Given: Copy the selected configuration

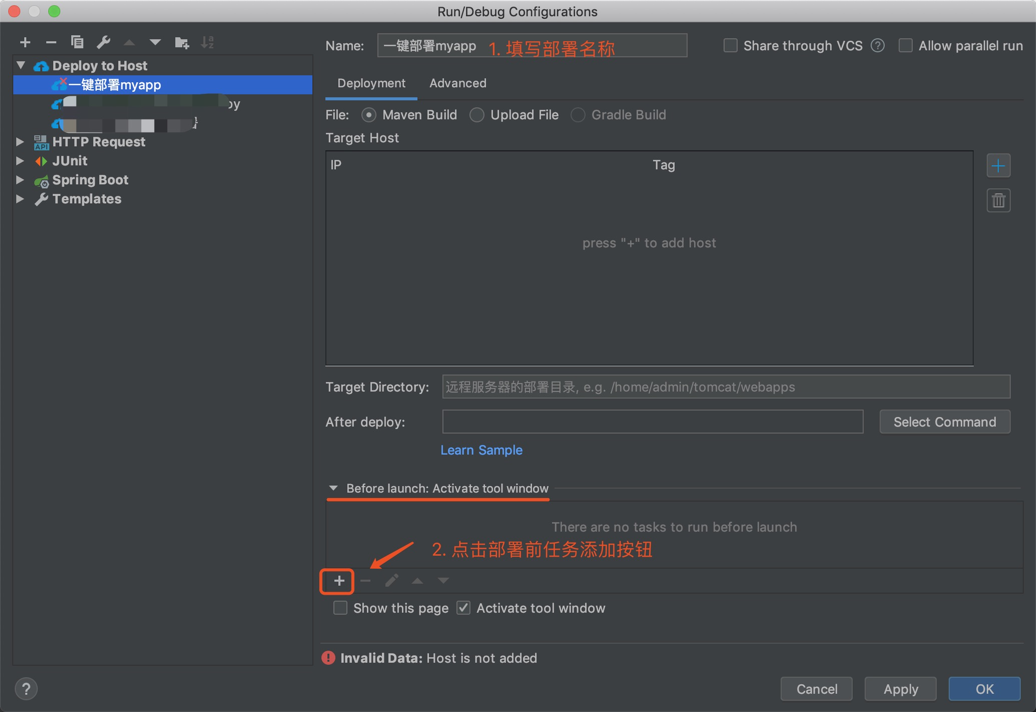Looking at the screenshot, I should 77,42.
